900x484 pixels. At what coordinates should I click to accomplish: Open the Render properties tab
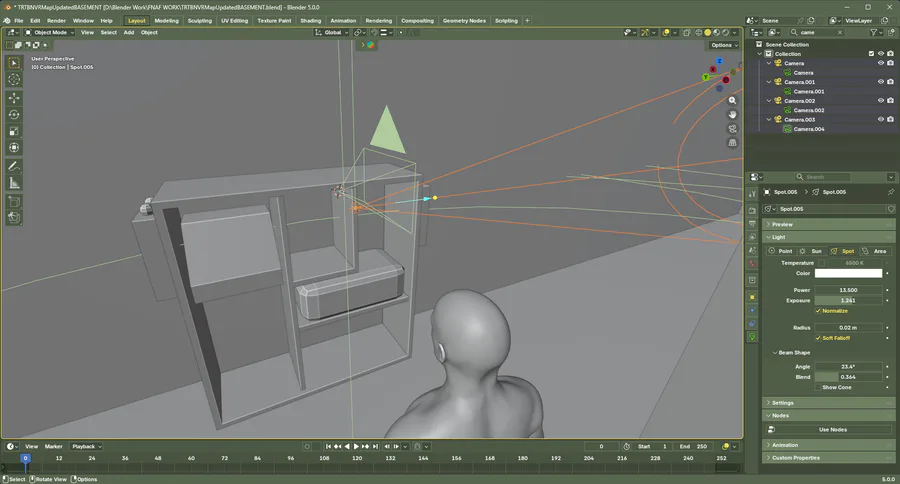click(x=752, y=211)
